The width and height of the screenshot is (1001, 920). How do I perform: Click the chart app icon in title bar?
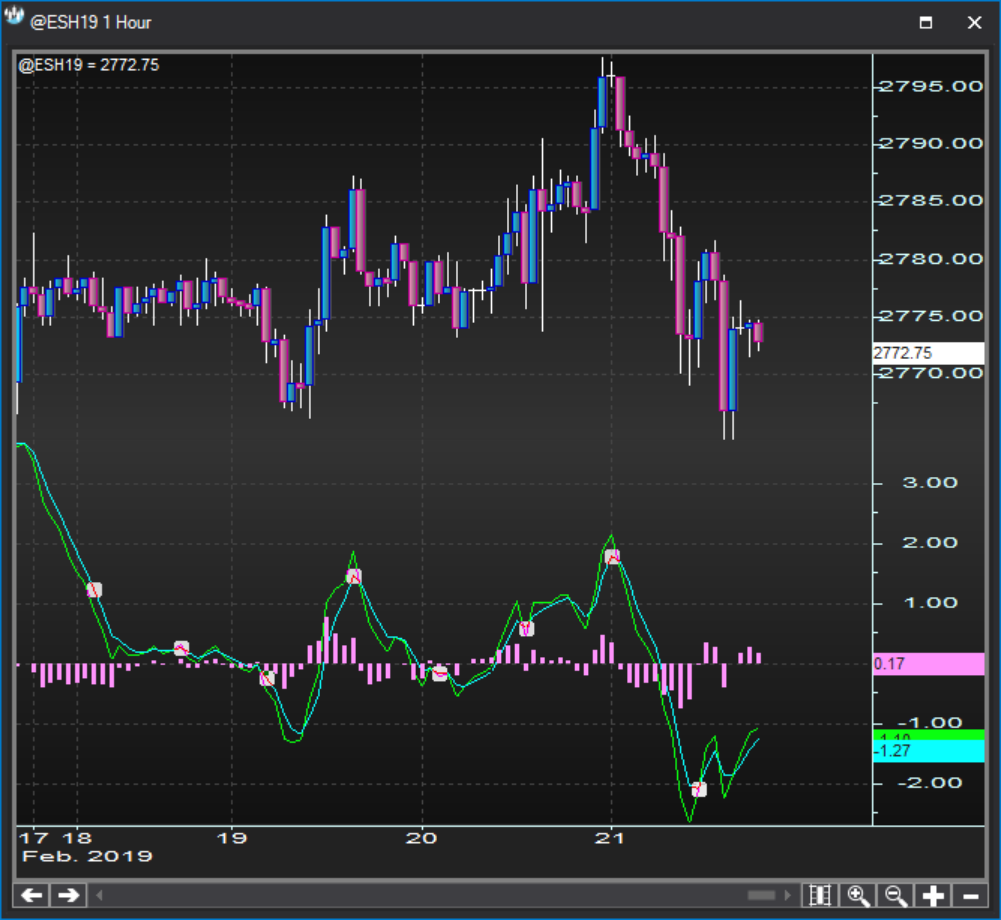(x=13, y=16)
